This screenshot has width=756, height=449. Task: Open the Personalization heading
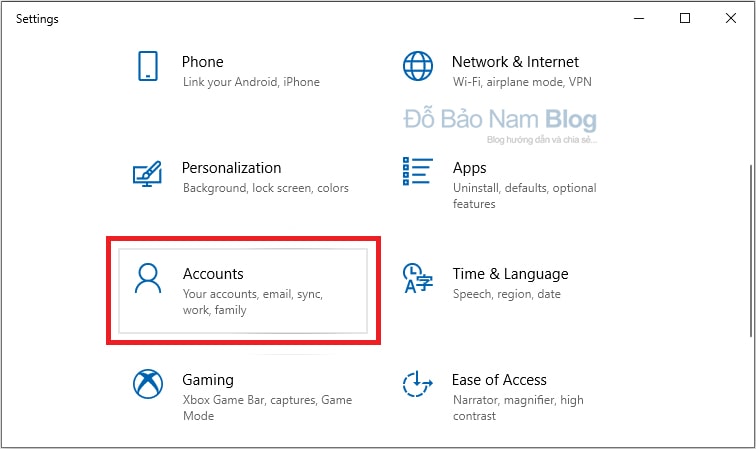(x=231, y=168)
